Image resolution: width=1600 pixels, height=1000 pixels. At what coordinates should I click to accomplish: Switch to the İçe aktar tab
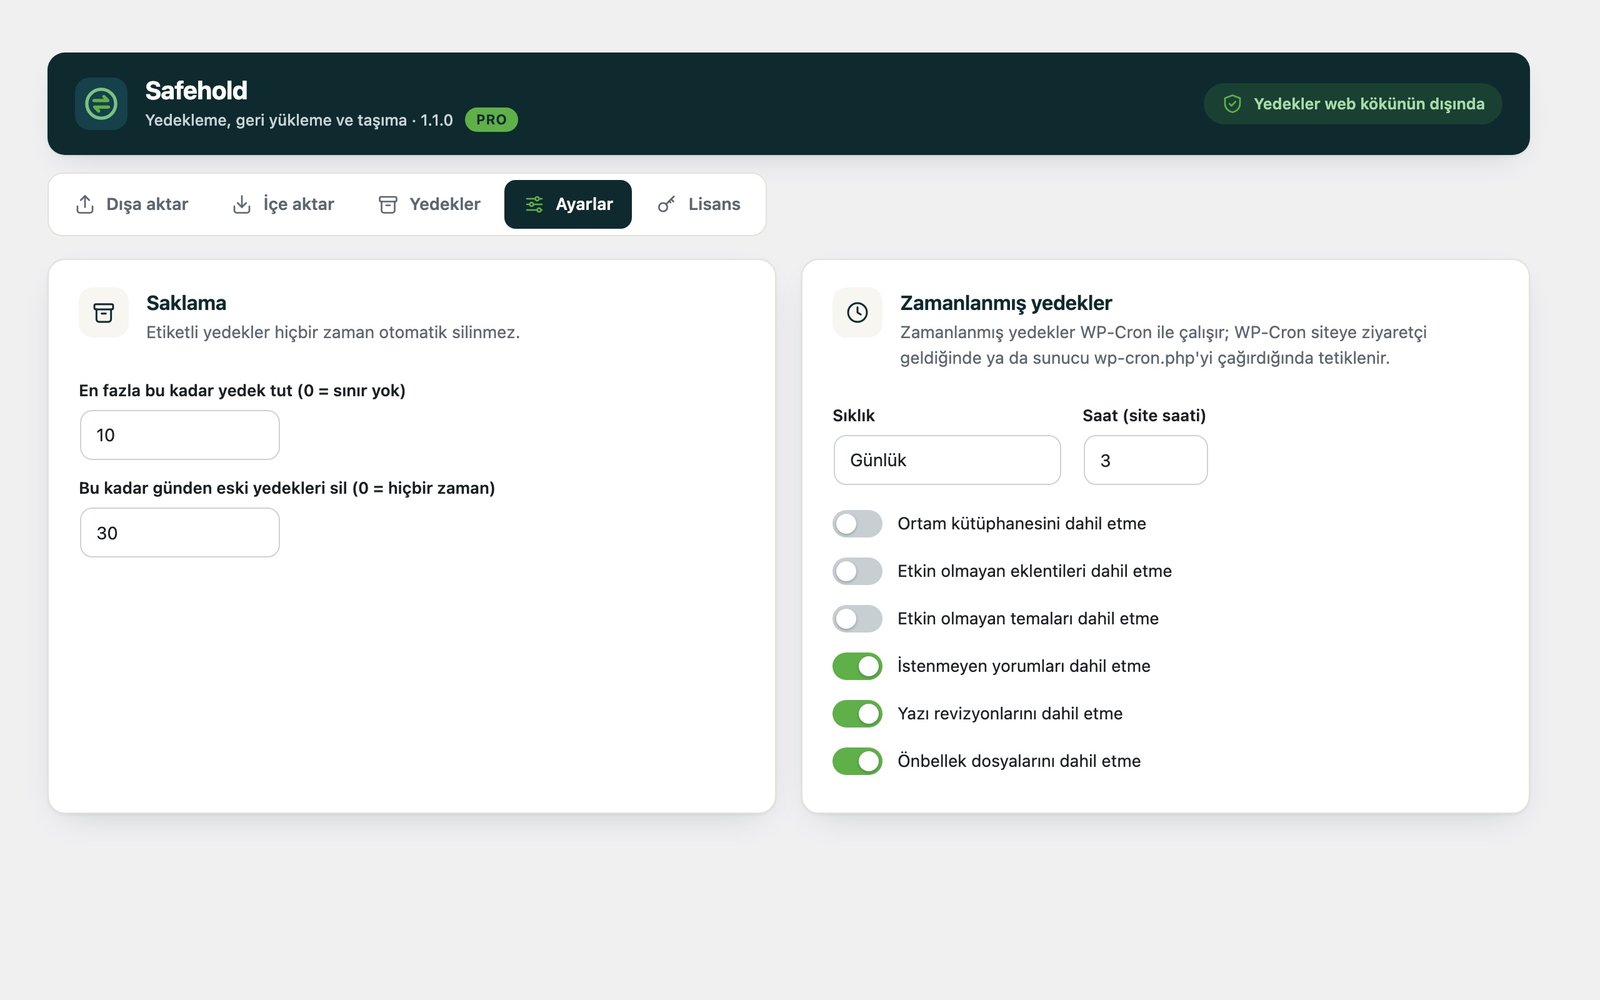[283, 204]
